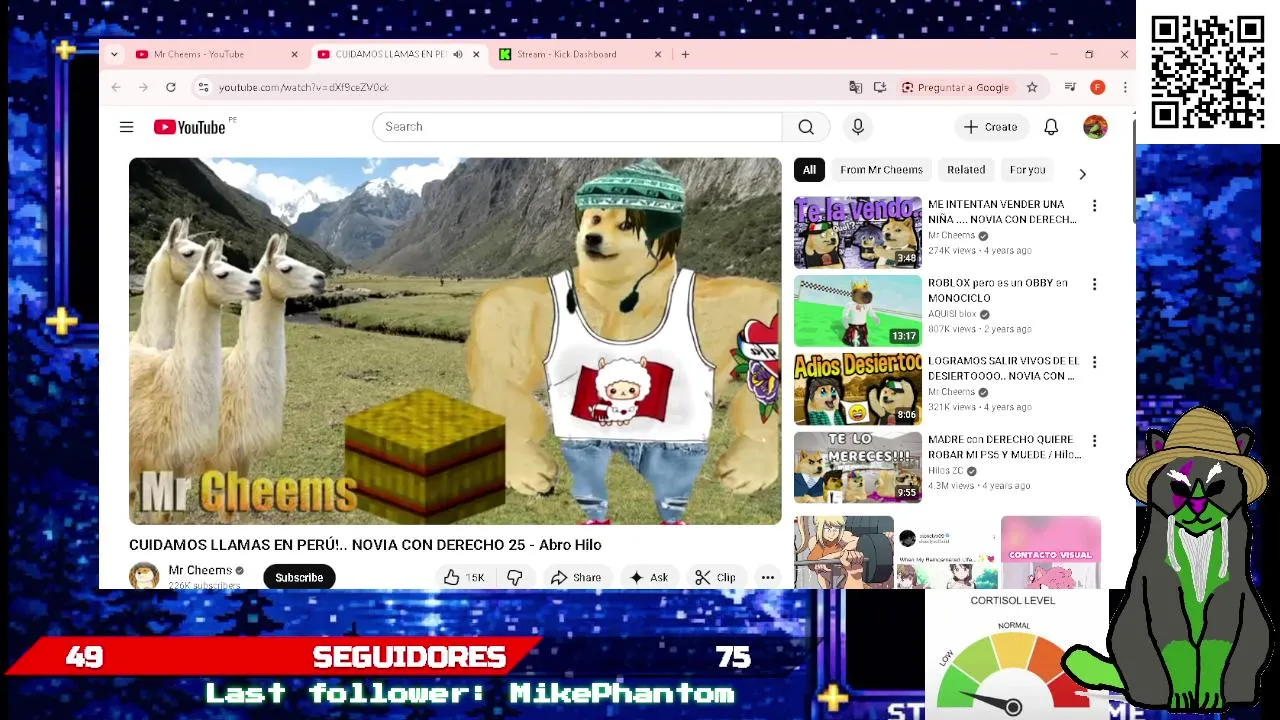Go forward in browser history

click(143, 87)
